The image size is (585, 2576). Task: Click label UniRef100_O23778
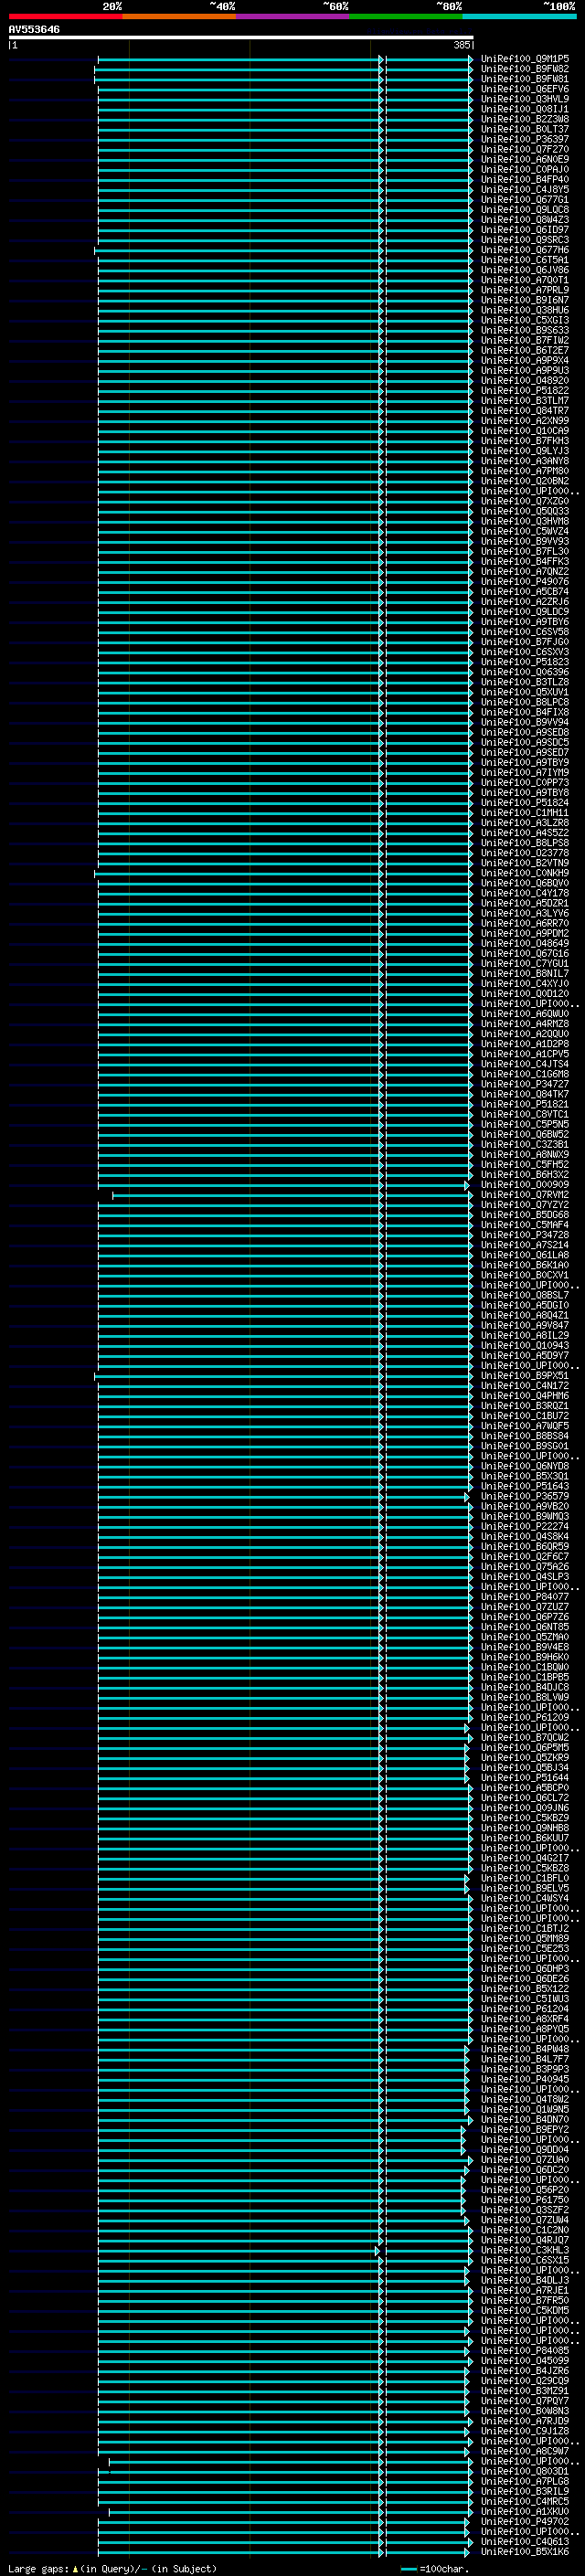(x=525, y=853)
